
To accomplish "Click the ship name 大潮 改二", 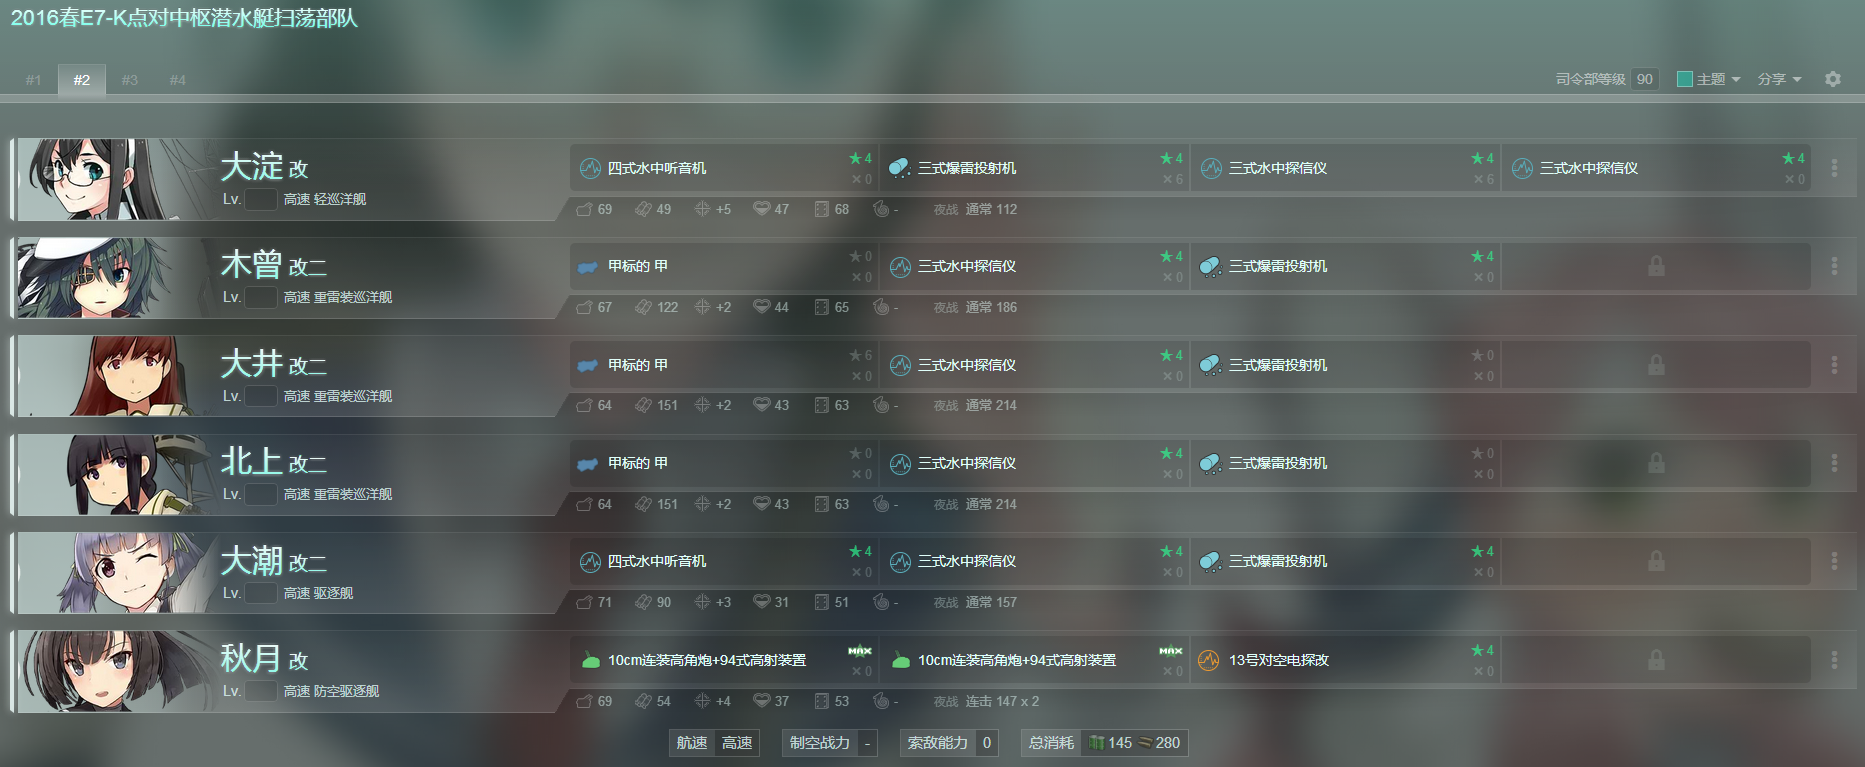I will point(274,560).
